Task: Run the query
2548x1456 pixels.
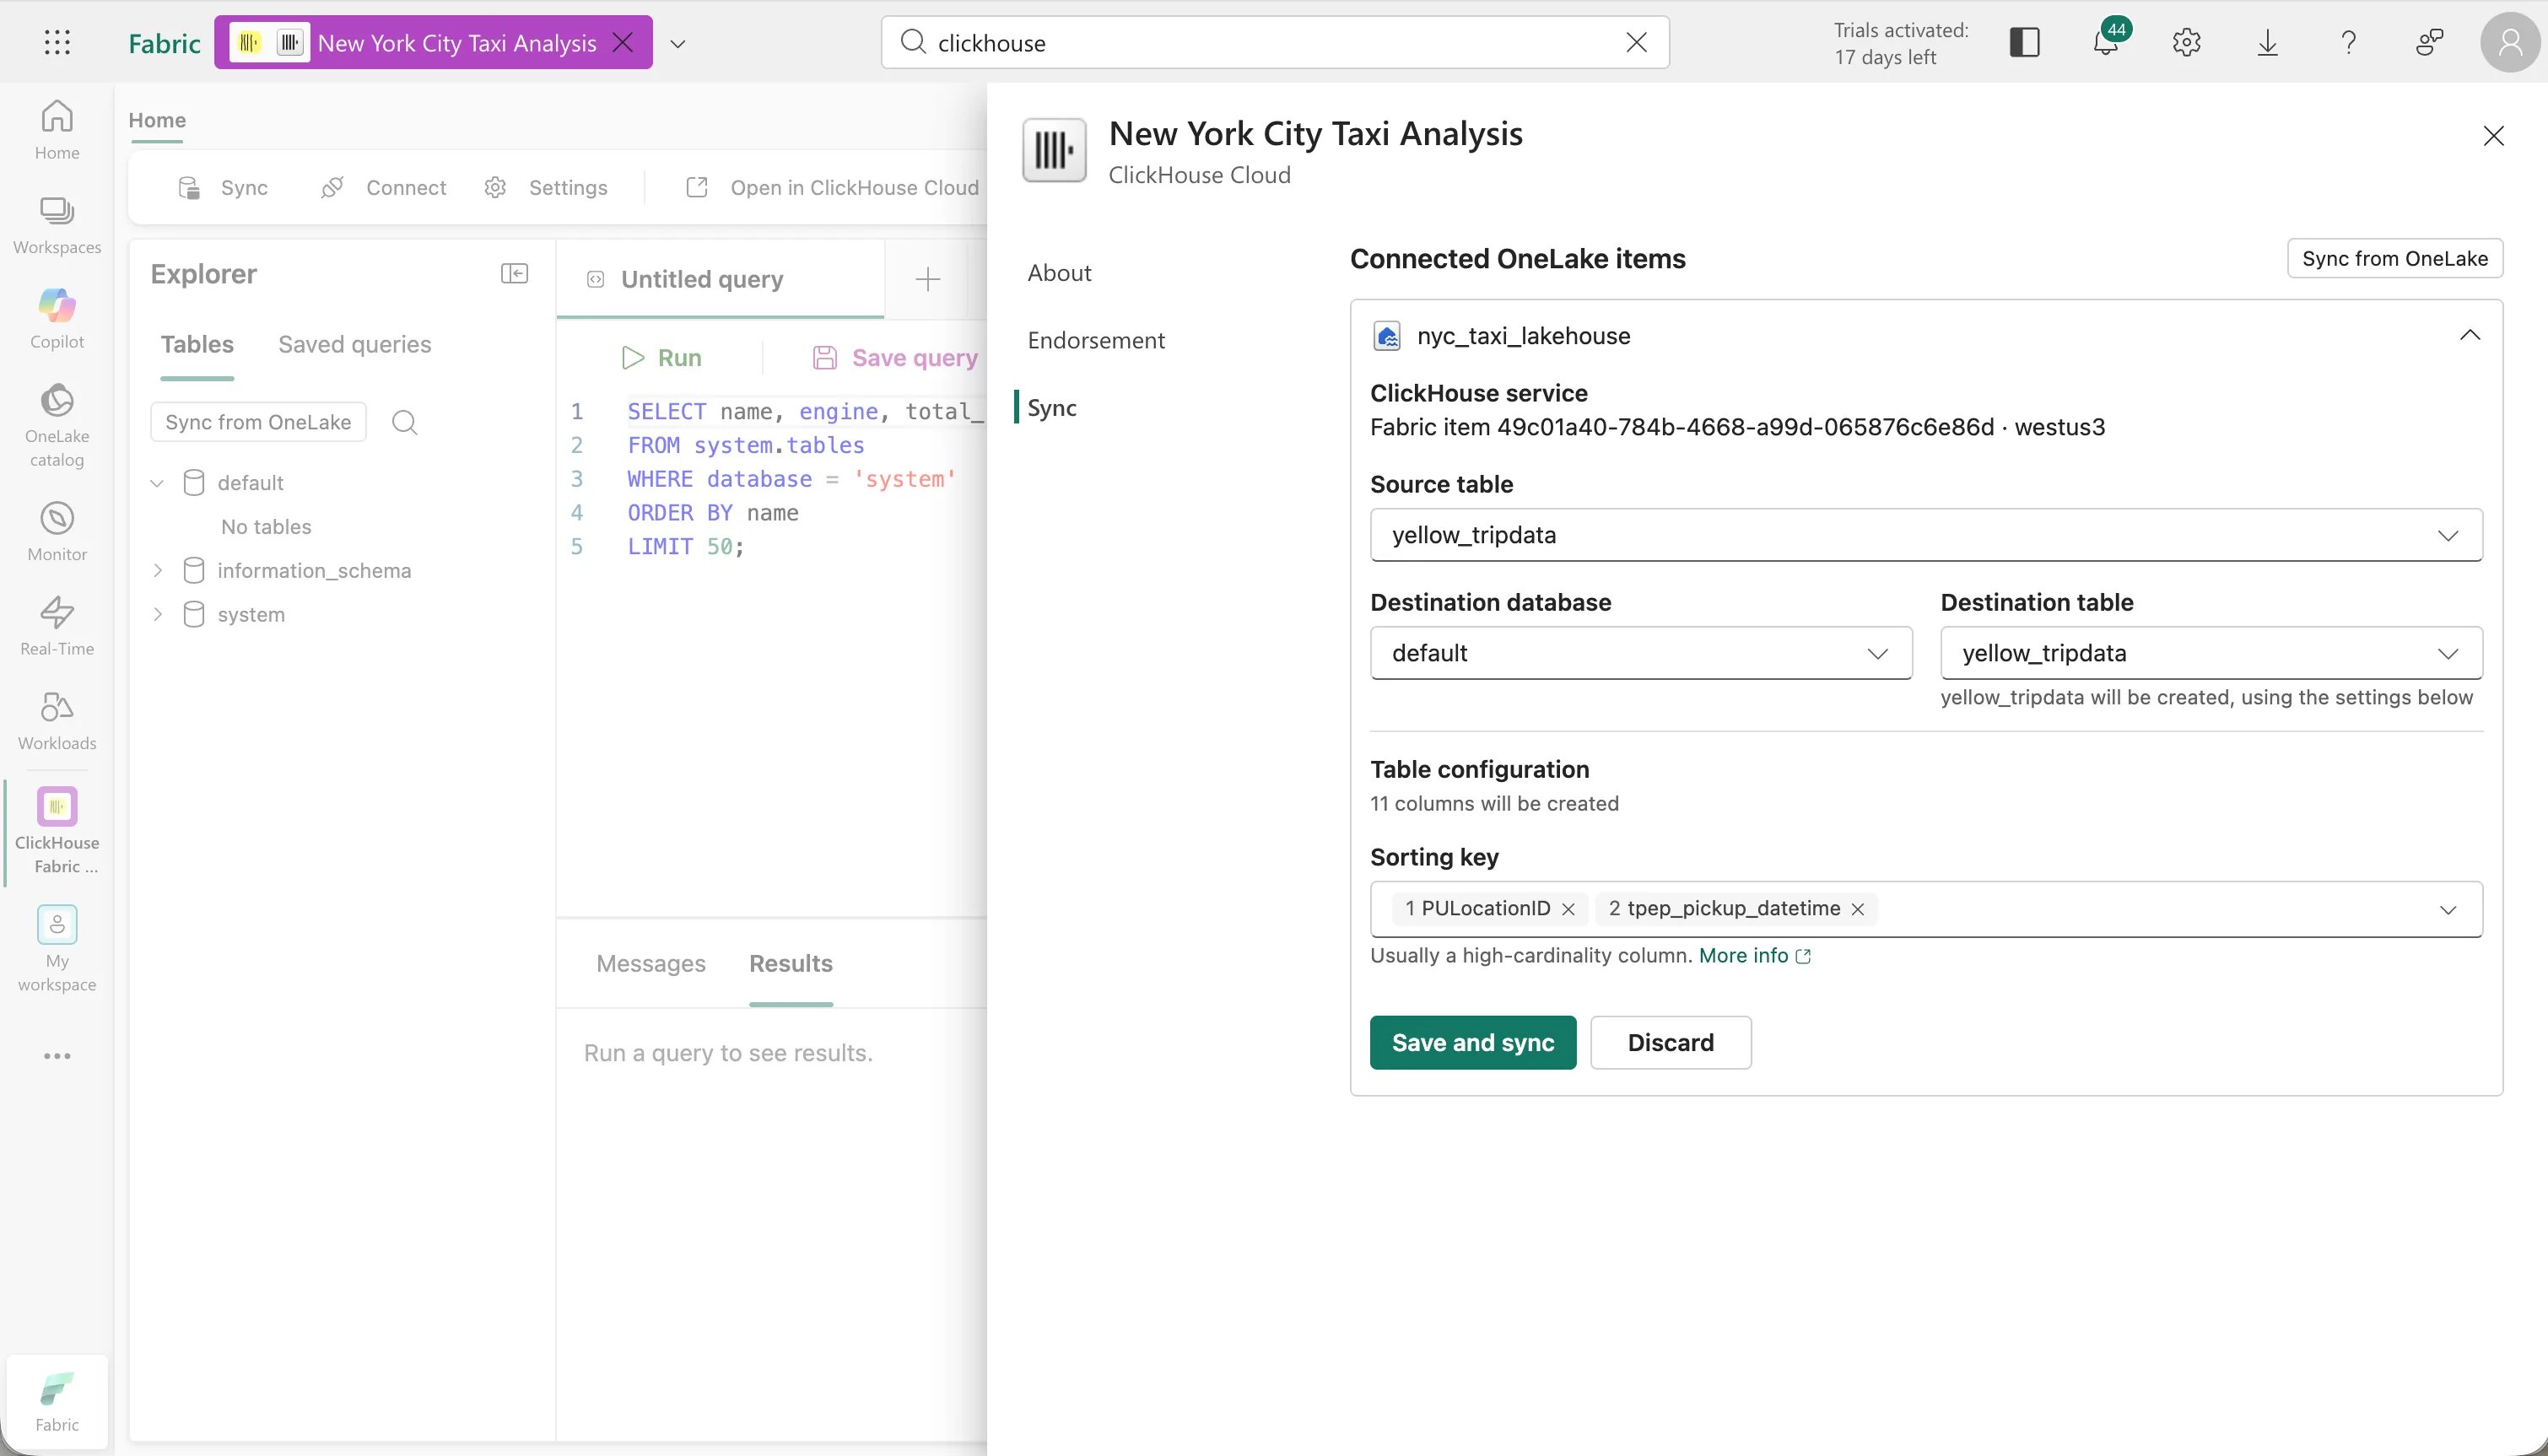Action: coord(662,358)
